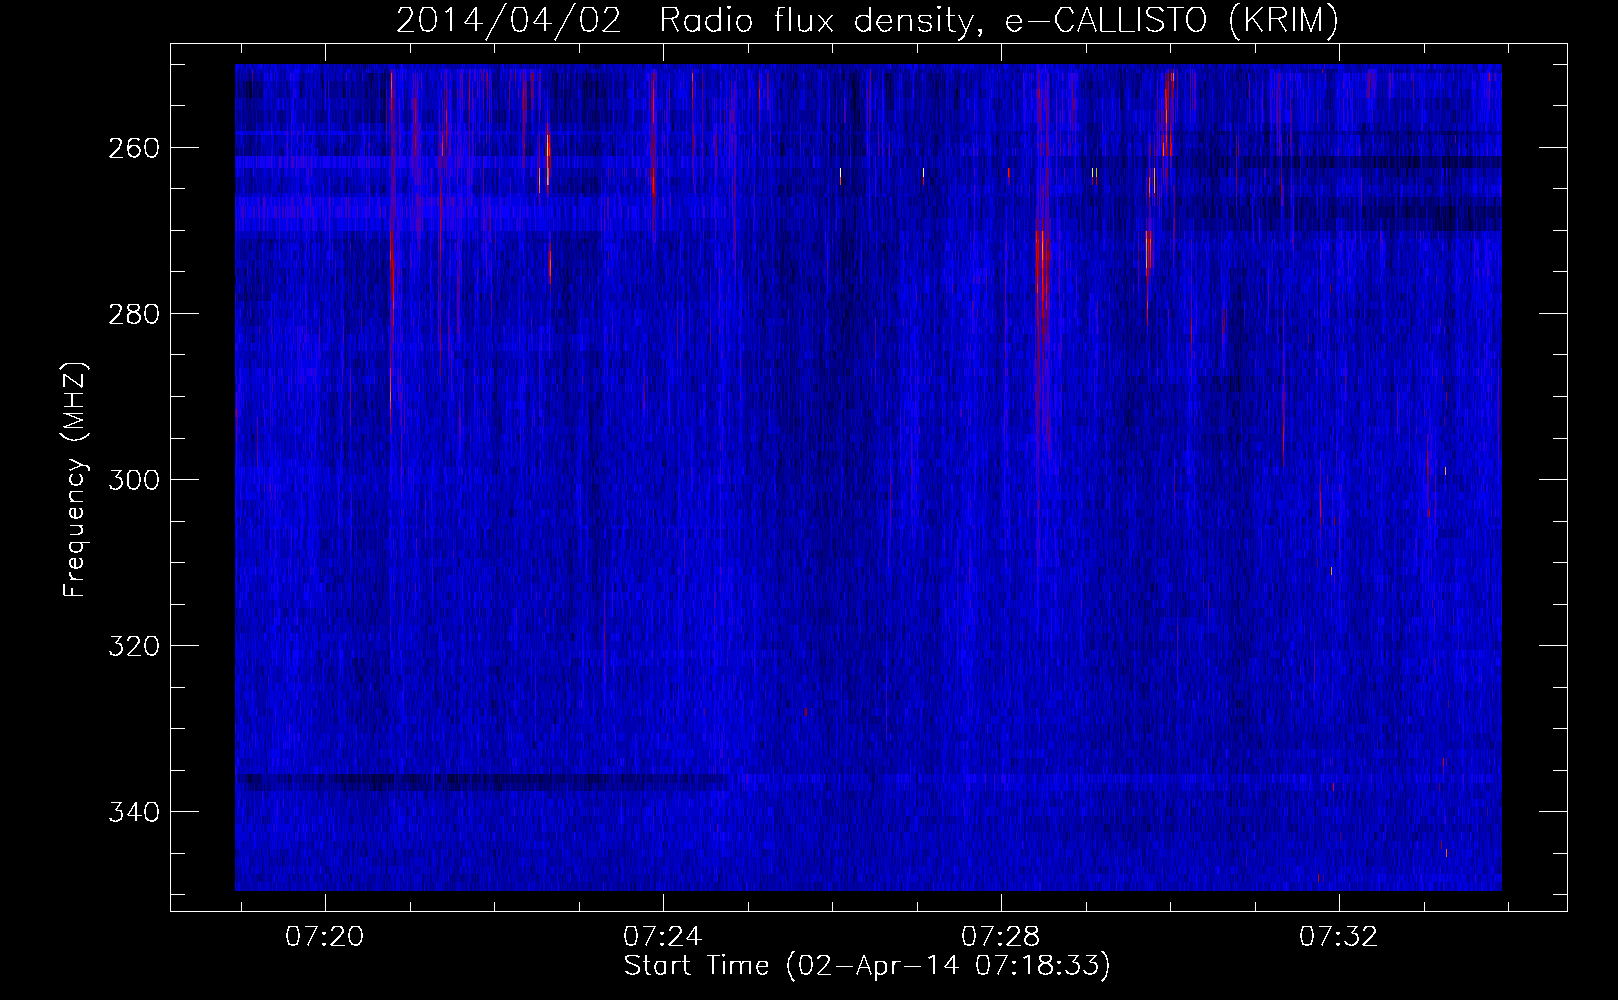Click the 'Start Time (02-Apr-14 07:18:33)' x-axis label
Image resolution: width=1618 pixels, height=1000 pixels.
click(867, 966)
